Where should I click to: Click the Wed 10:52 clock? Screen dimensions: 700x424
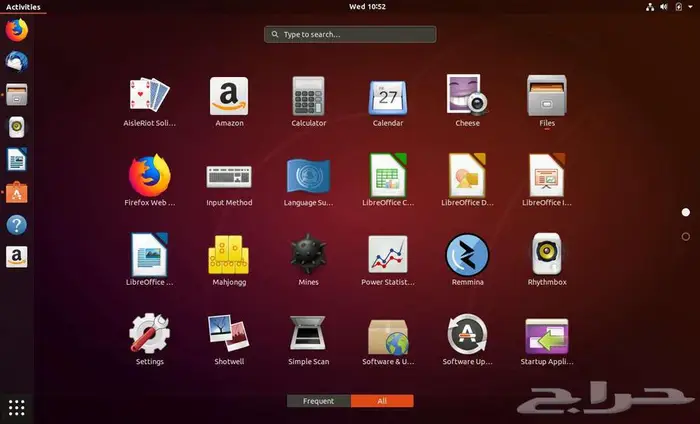click(x=350, y=7)
